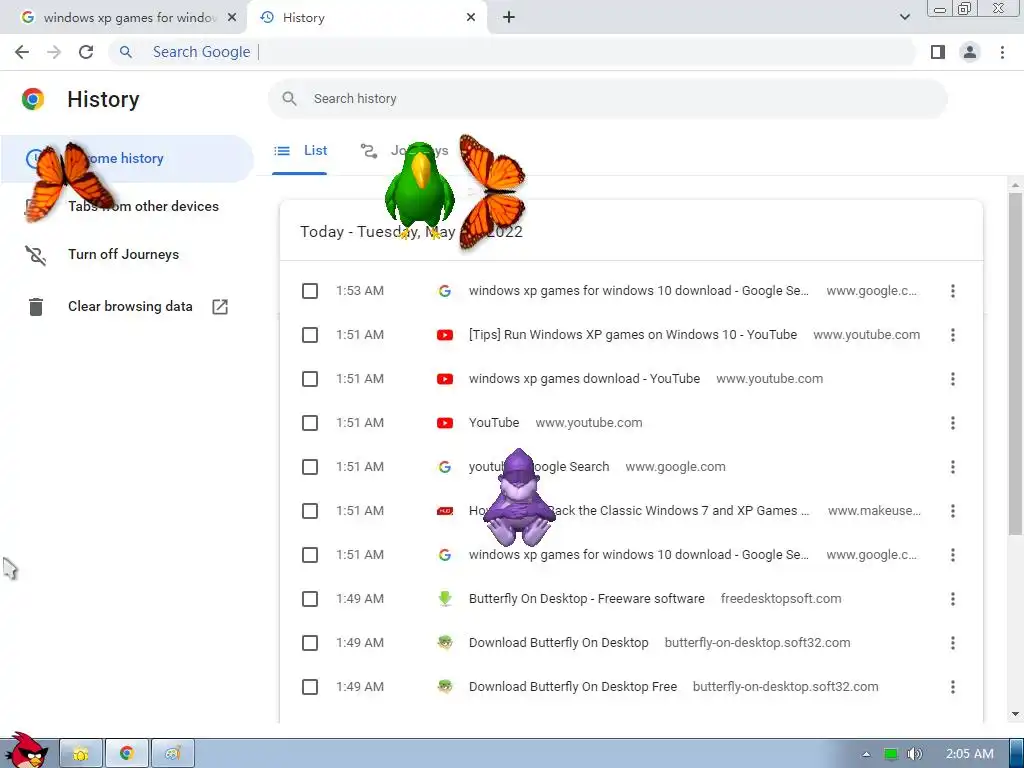Reload the page with the refresh icon
Image resolution: width=1024 pixels, height=768 pixels.
[86, 52]
